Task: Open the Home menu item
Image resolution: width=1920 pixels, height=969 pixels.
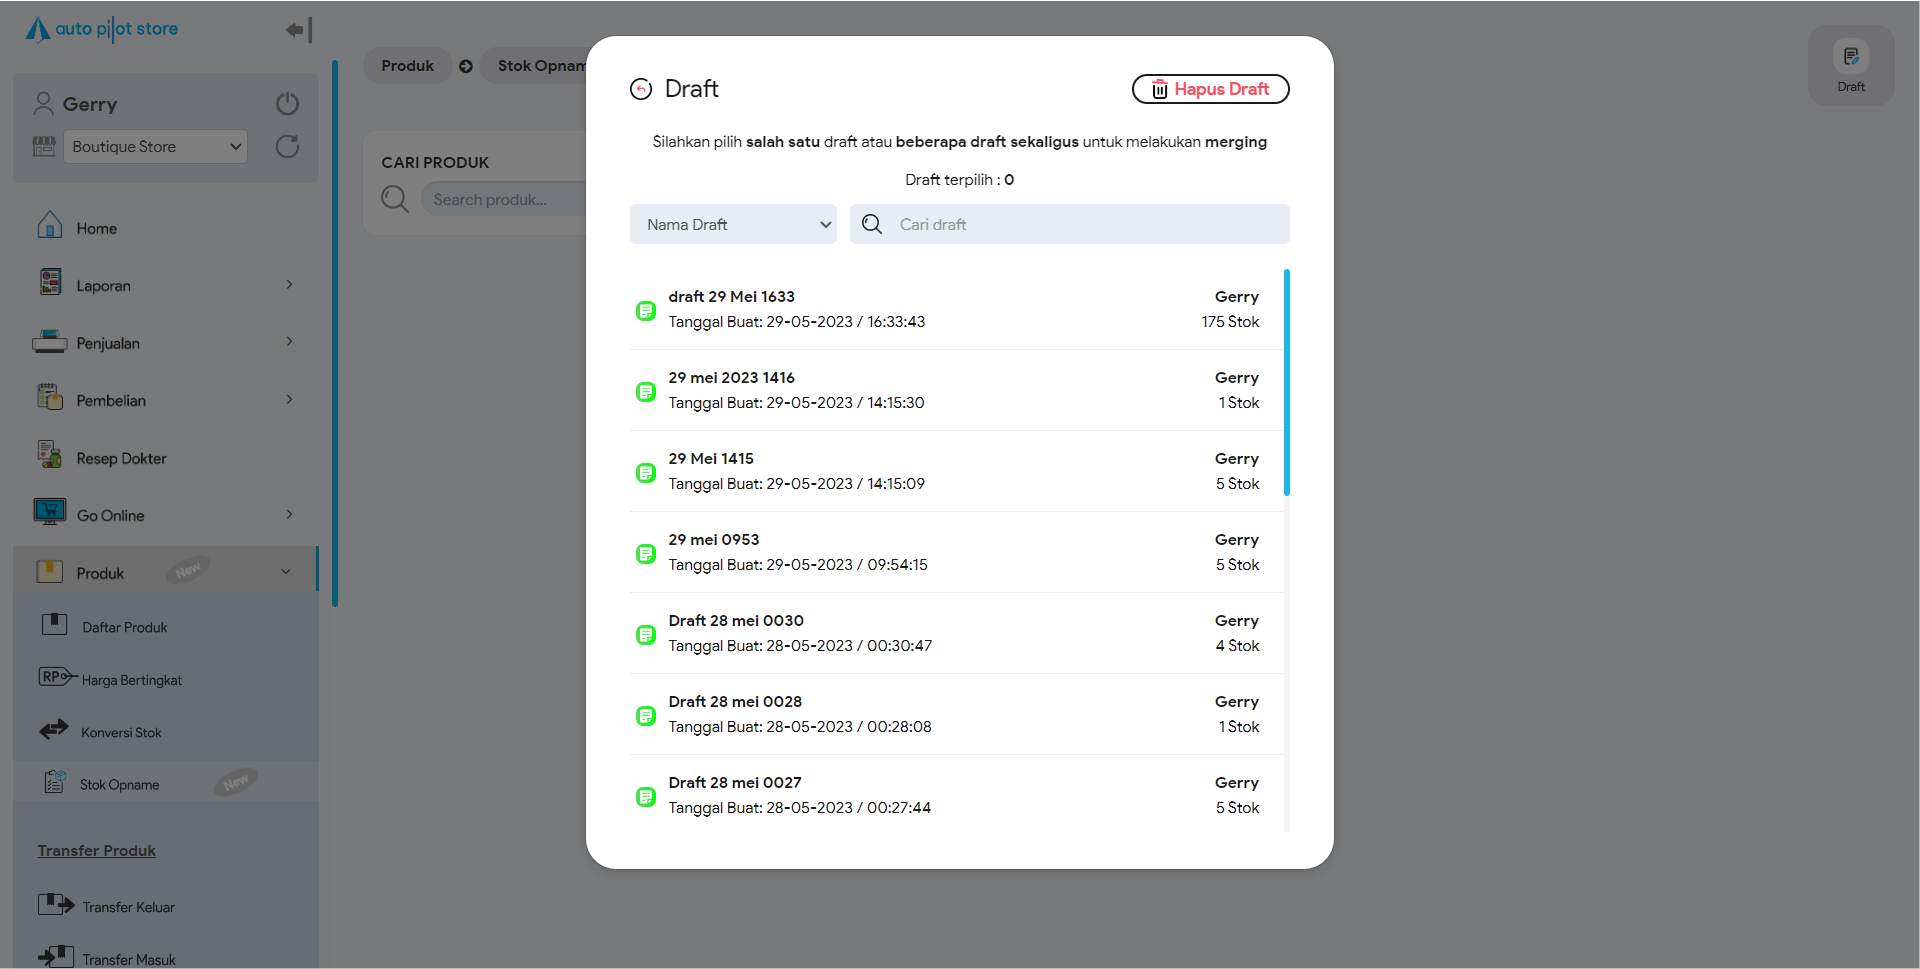Action: coord(97,228)
